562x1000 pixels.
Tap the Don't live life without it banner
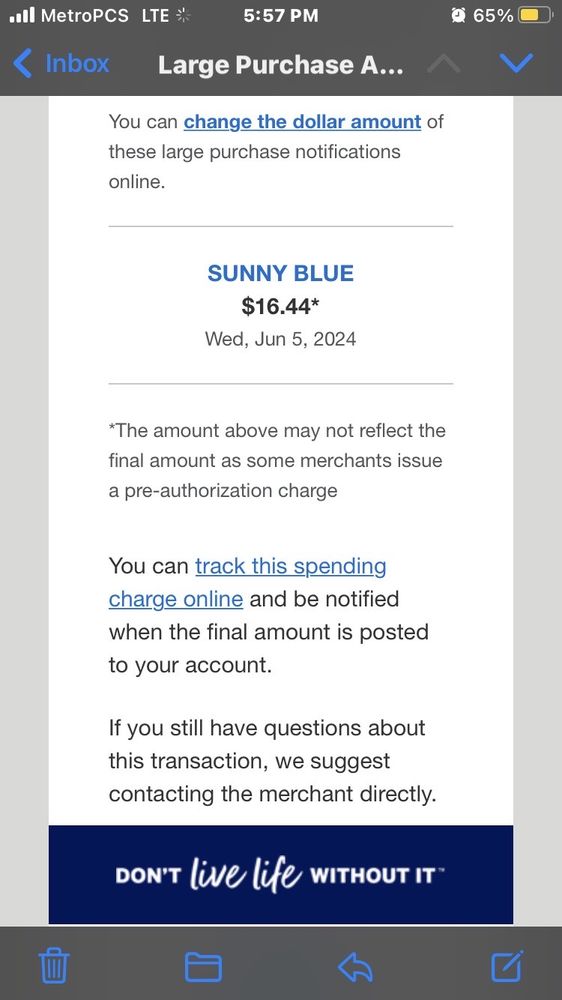[281, 874]
